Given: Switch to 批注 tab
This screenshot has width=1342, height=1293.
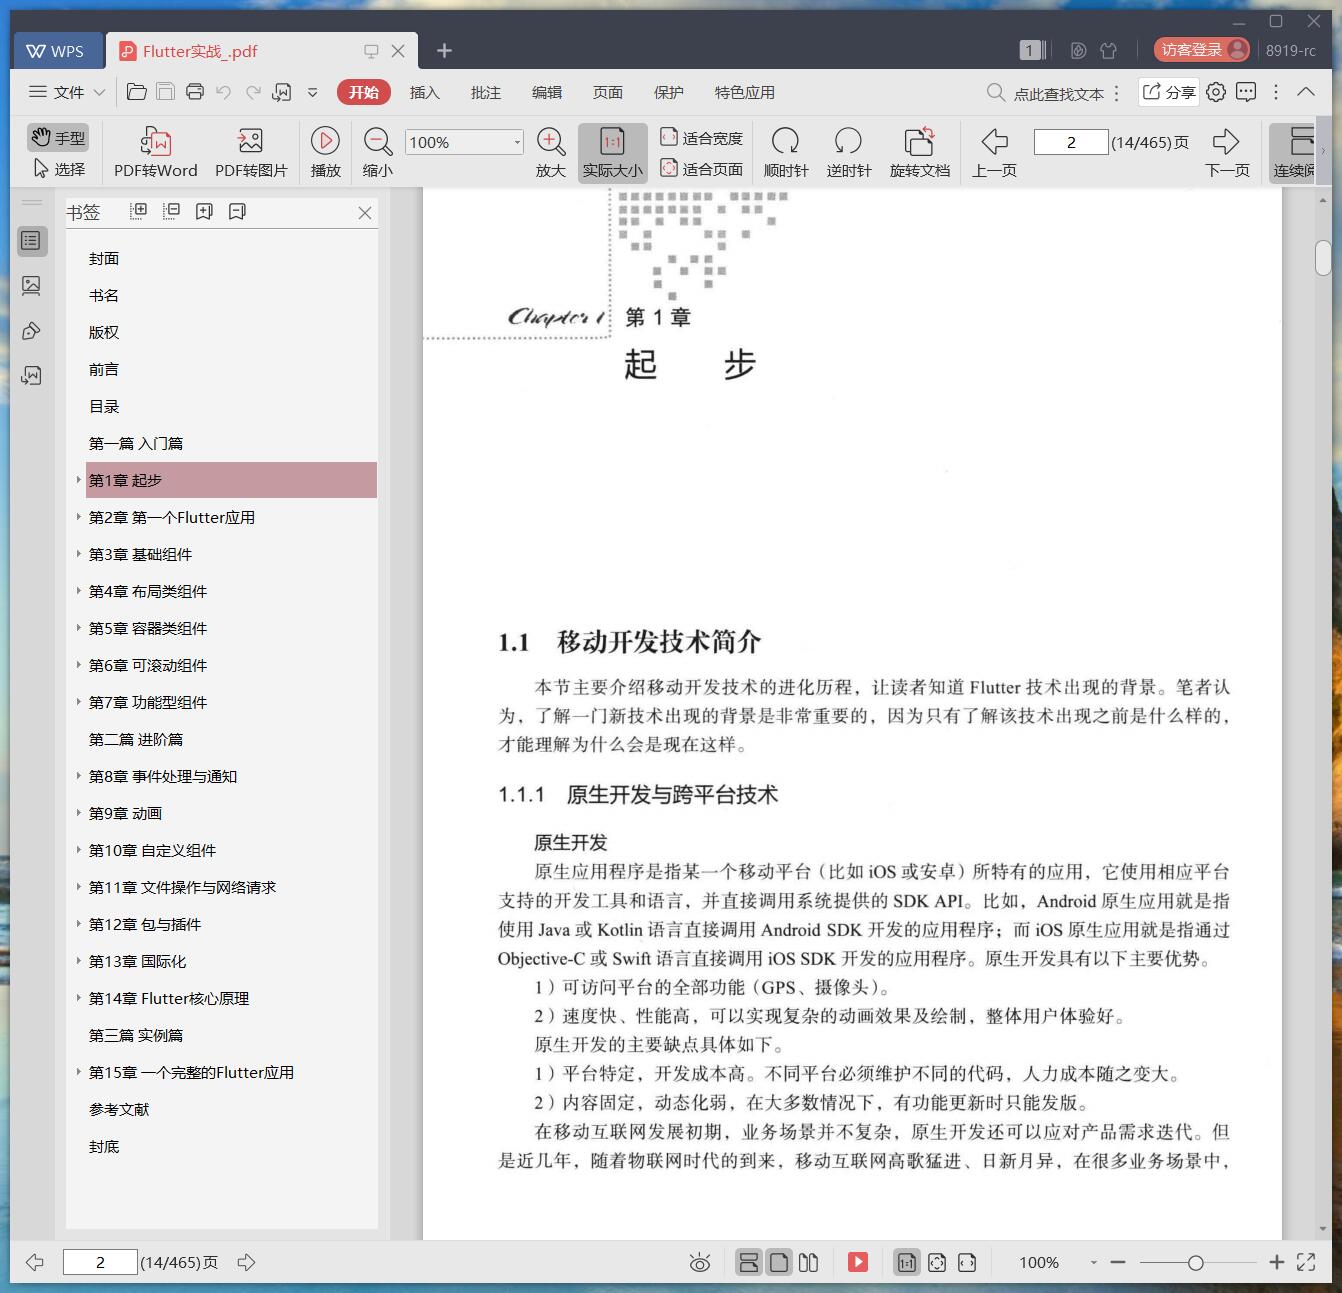Looking at the screenshot, I should pos(485,92).
